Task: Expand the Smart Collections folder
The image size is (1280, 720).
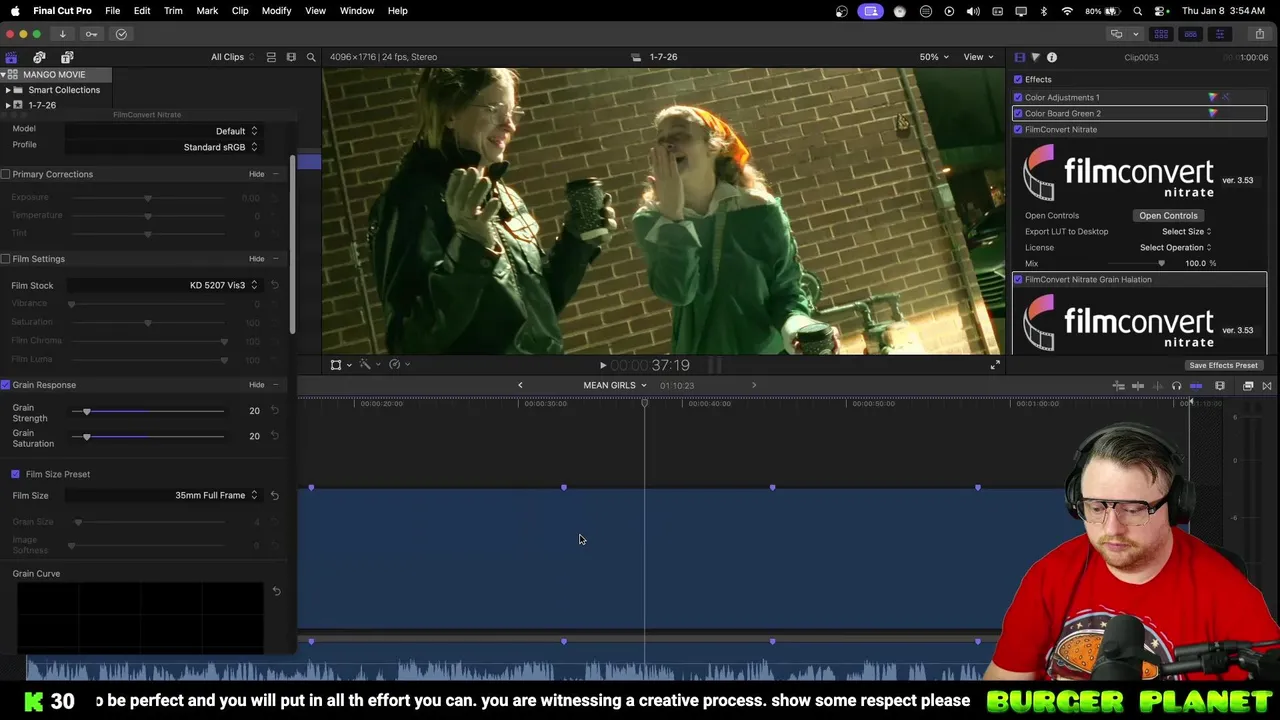Action: [8, 90]
